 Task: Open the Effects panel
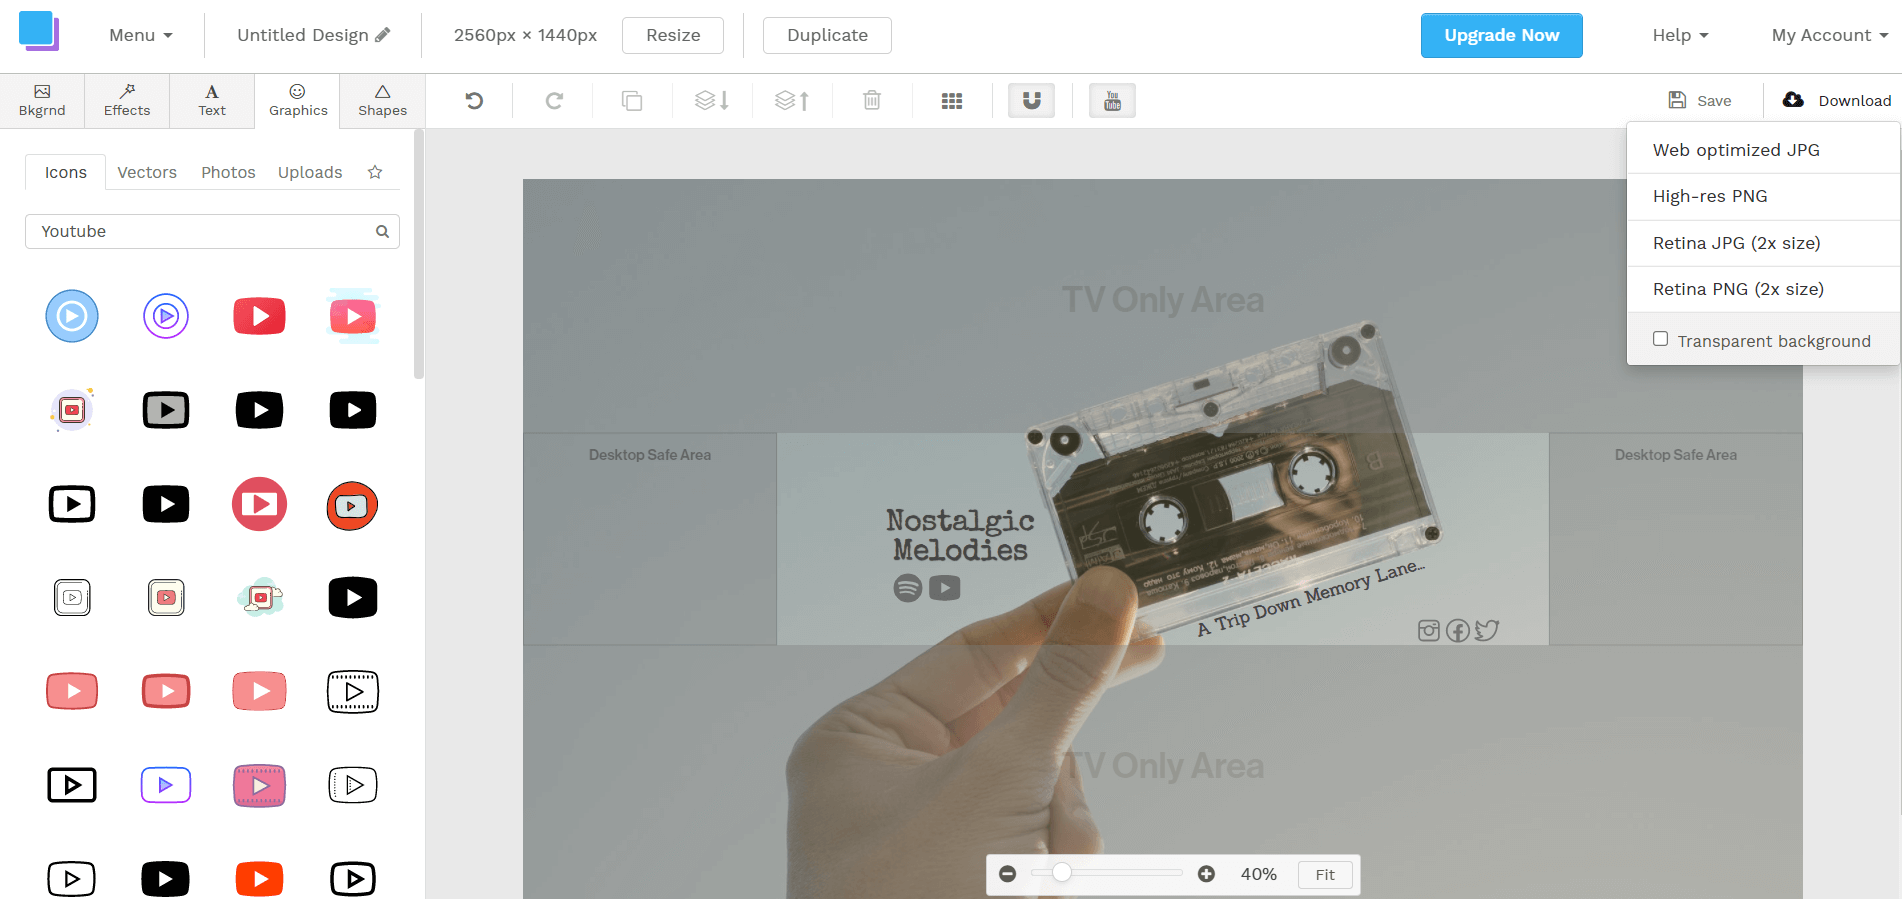127,101
